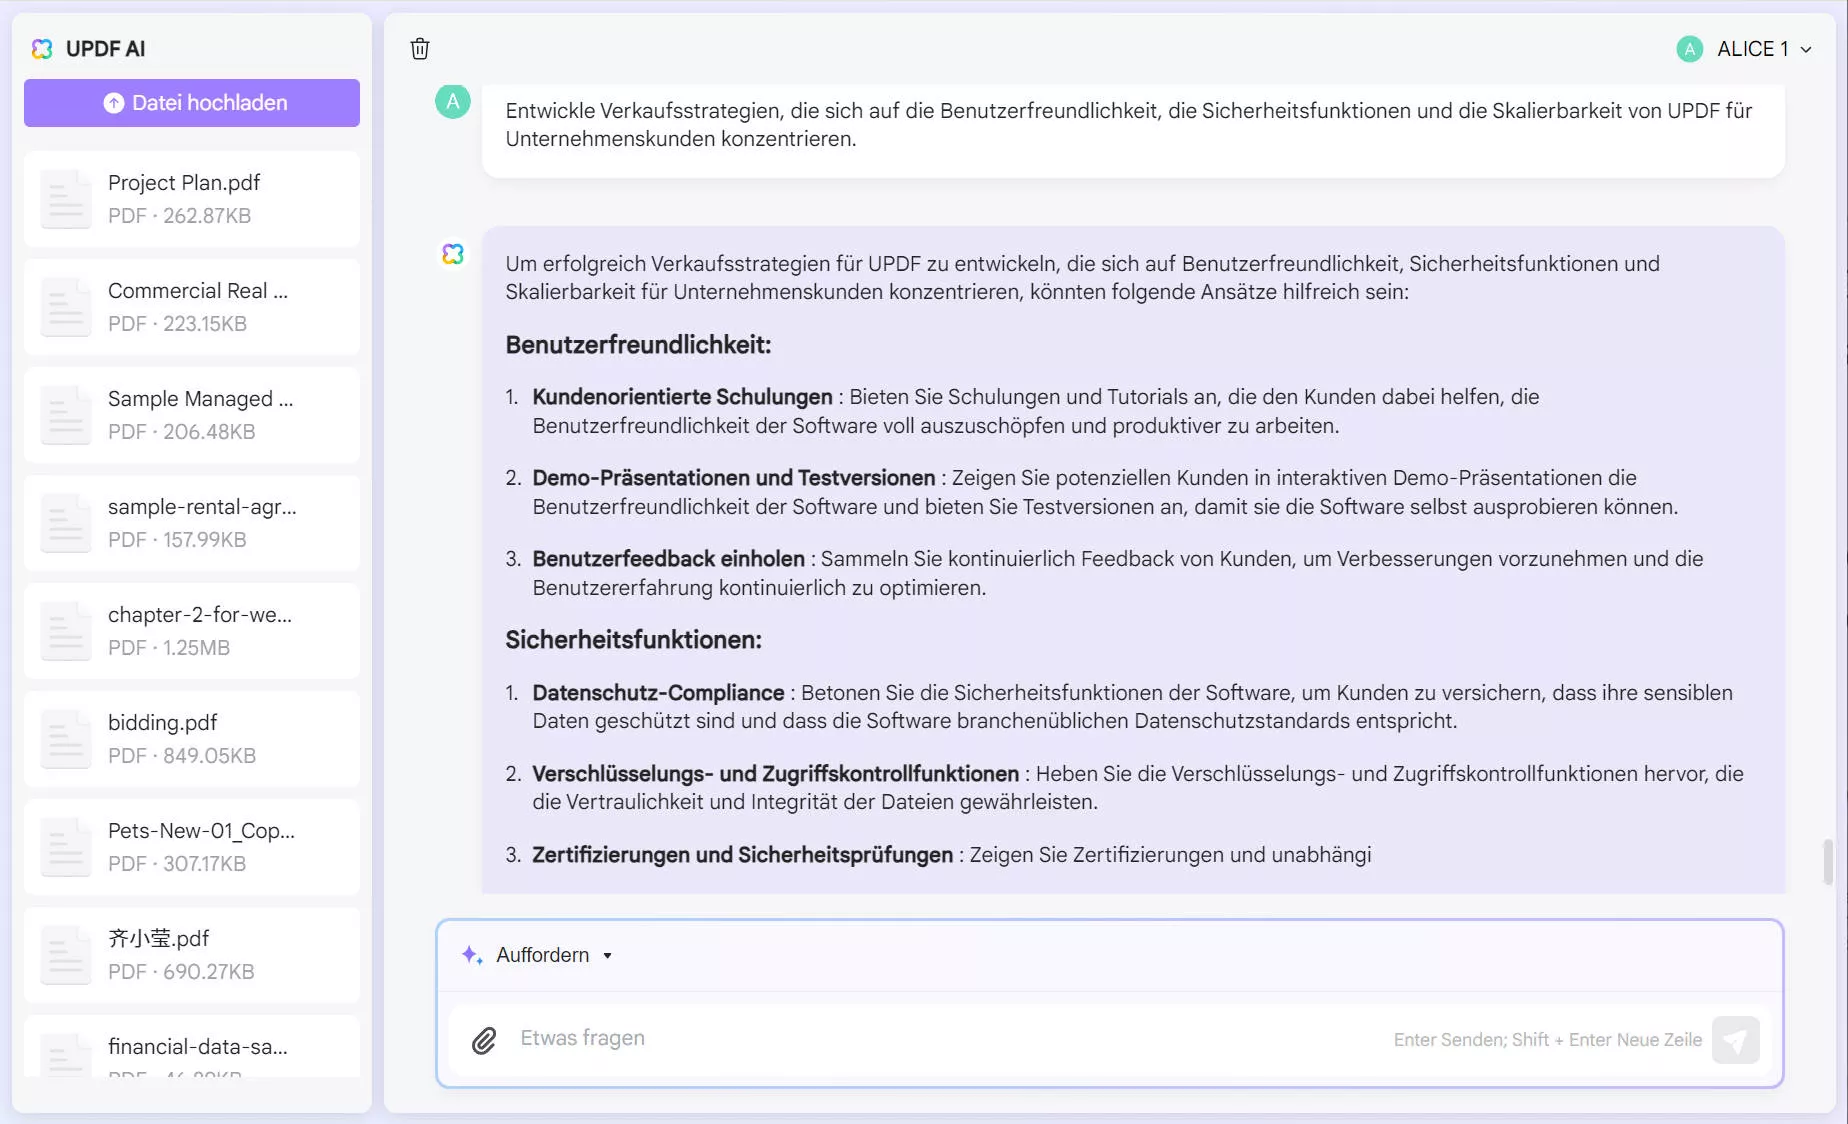The height and width of the screenshot is (1124, 1848).
Task: Click the sparkle icon beside Auffordern
Action: 471,955
